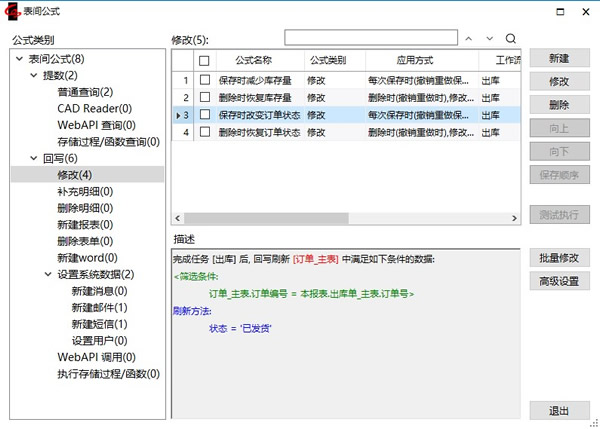The image size is (600, 429).
Task: Collapse the 表间公式(8) tree node
Action: pyautogui.click(x=19, y=60)
